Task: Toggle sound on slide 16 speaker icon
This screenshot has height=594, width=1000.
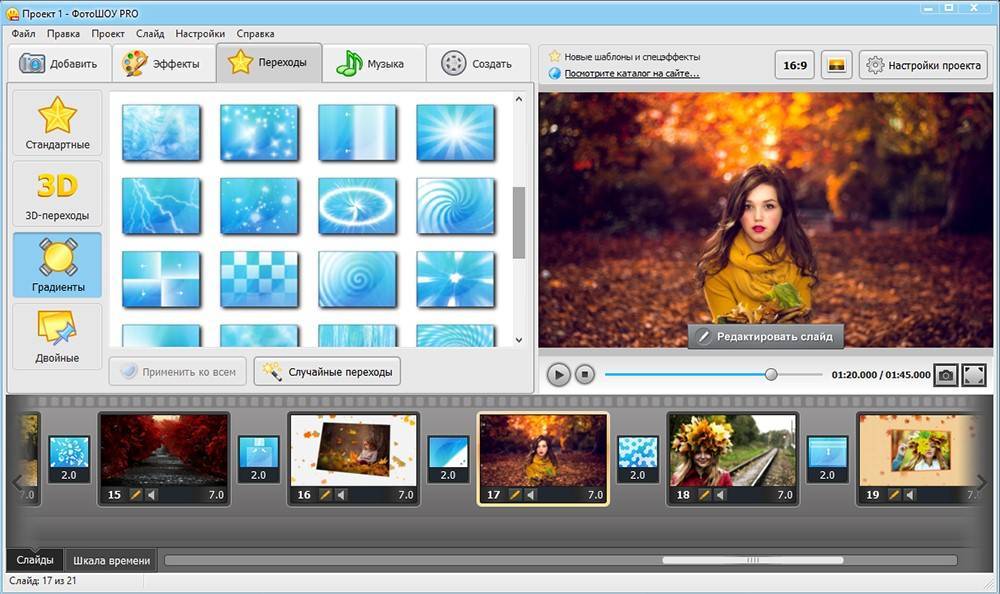Action: 342,494
